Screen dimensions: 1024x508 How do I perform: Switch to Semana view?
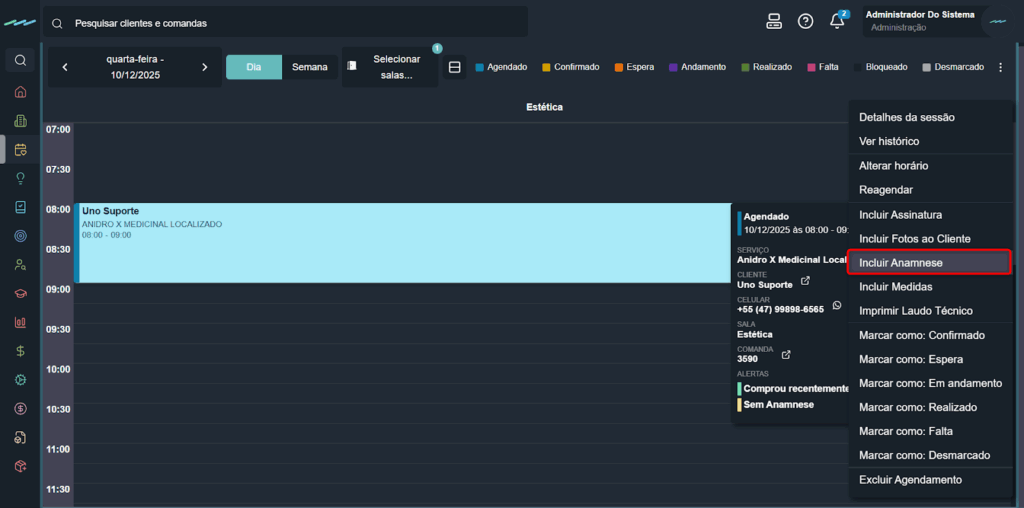click(310, 67)
